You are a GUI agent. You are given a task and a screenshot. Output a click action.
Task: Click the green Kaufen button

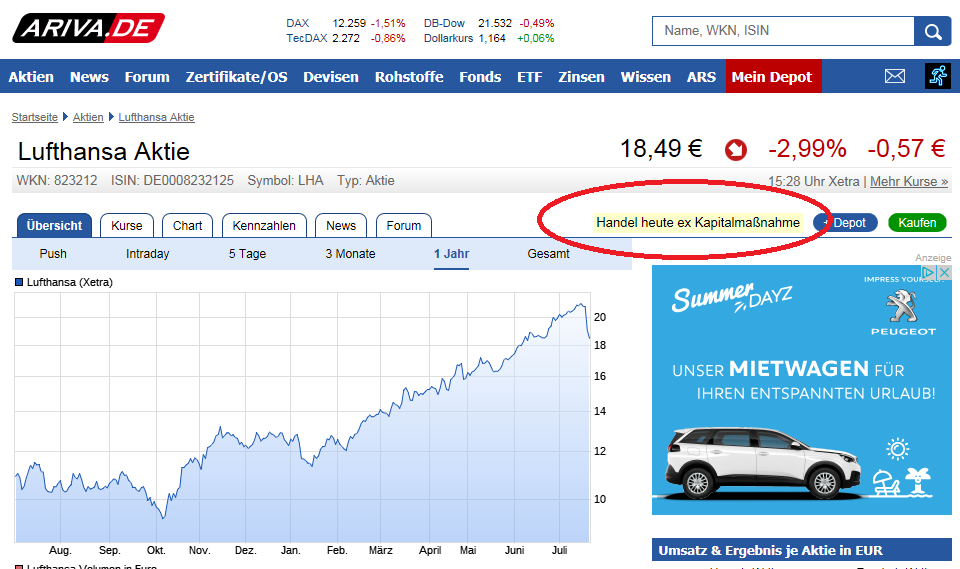click(x=917, y=223)
